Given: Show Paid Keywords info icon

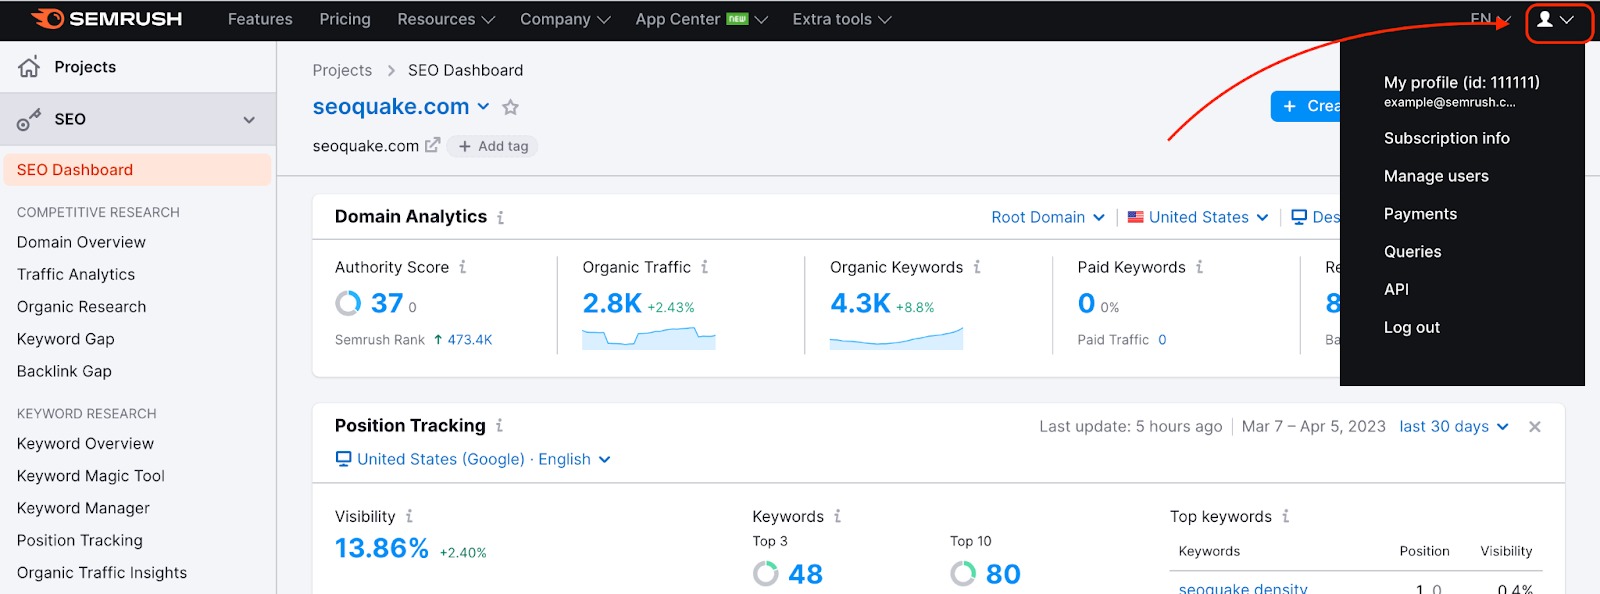Looking at the screenshot, I should point(1199,267).
